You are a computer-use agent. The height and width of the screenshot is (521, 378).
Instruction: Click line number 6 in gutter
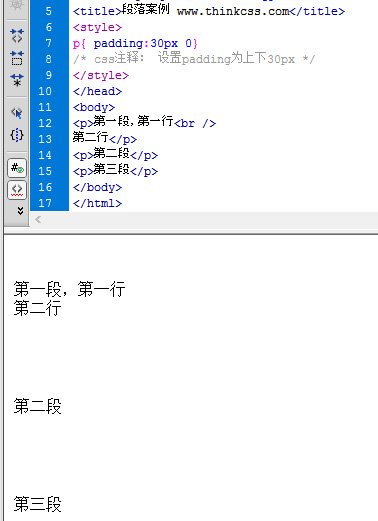pos(49,27)
